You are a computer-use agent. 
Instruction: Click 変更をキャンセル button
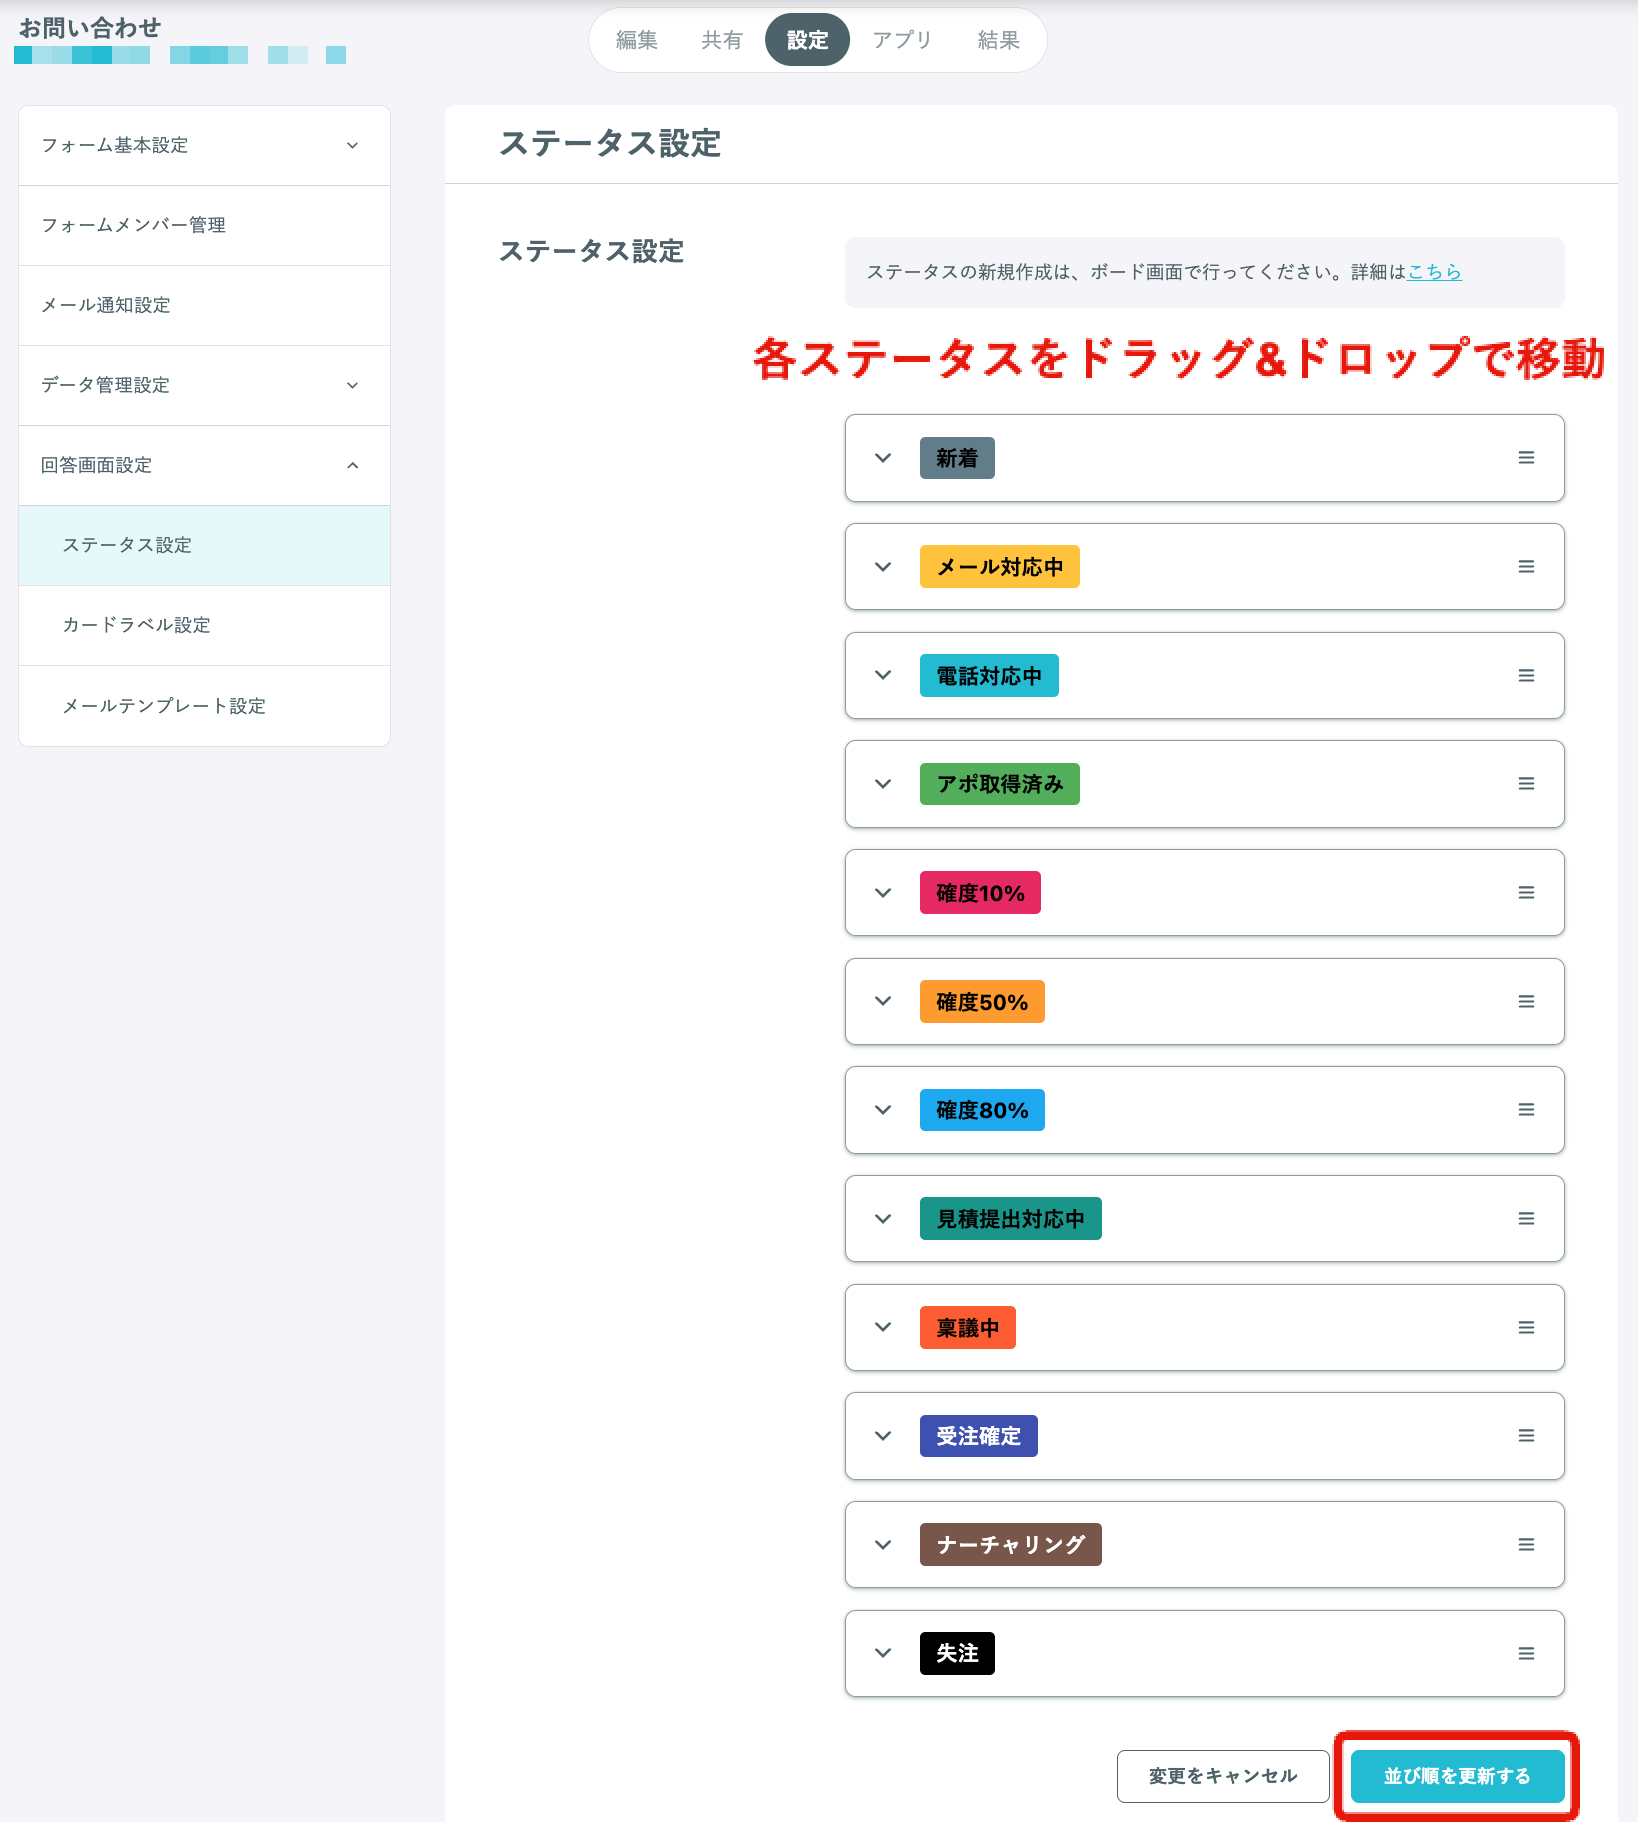[1223, 1776]
